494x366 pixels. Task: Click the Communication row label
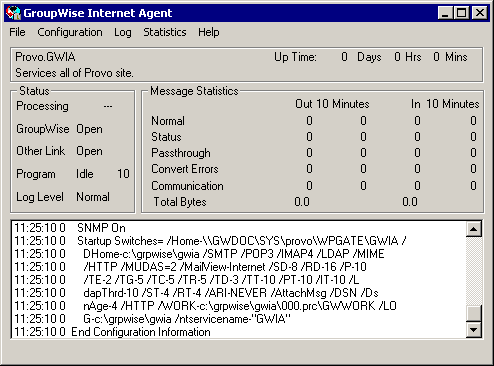tap(187, 186)
